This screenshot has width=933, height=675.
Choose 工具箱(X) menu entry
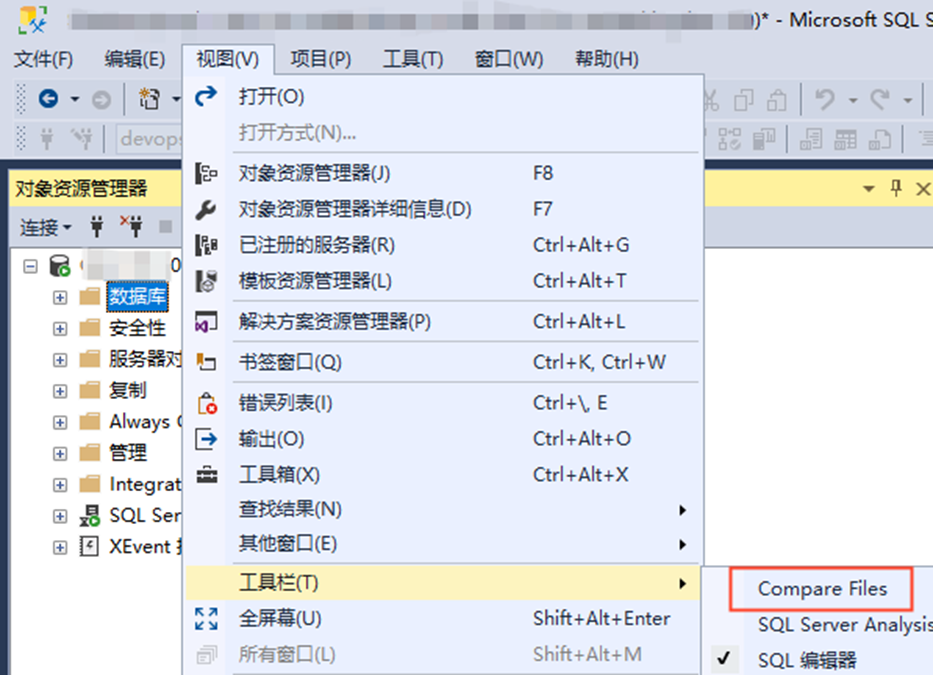coord(443,475)
